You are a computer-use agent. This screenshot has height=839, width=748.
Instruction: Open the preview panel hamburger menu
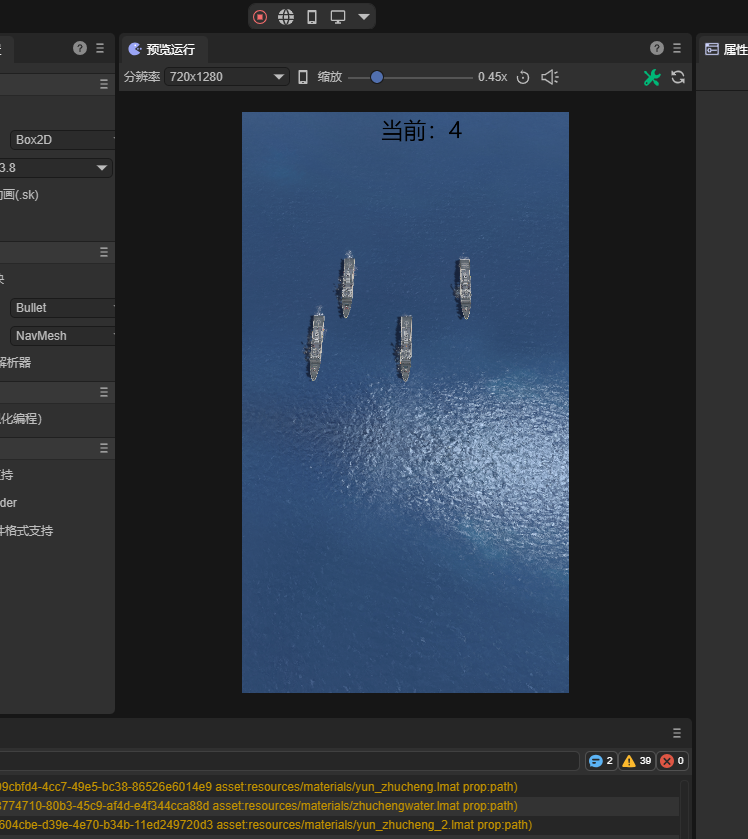pos(677,48)
